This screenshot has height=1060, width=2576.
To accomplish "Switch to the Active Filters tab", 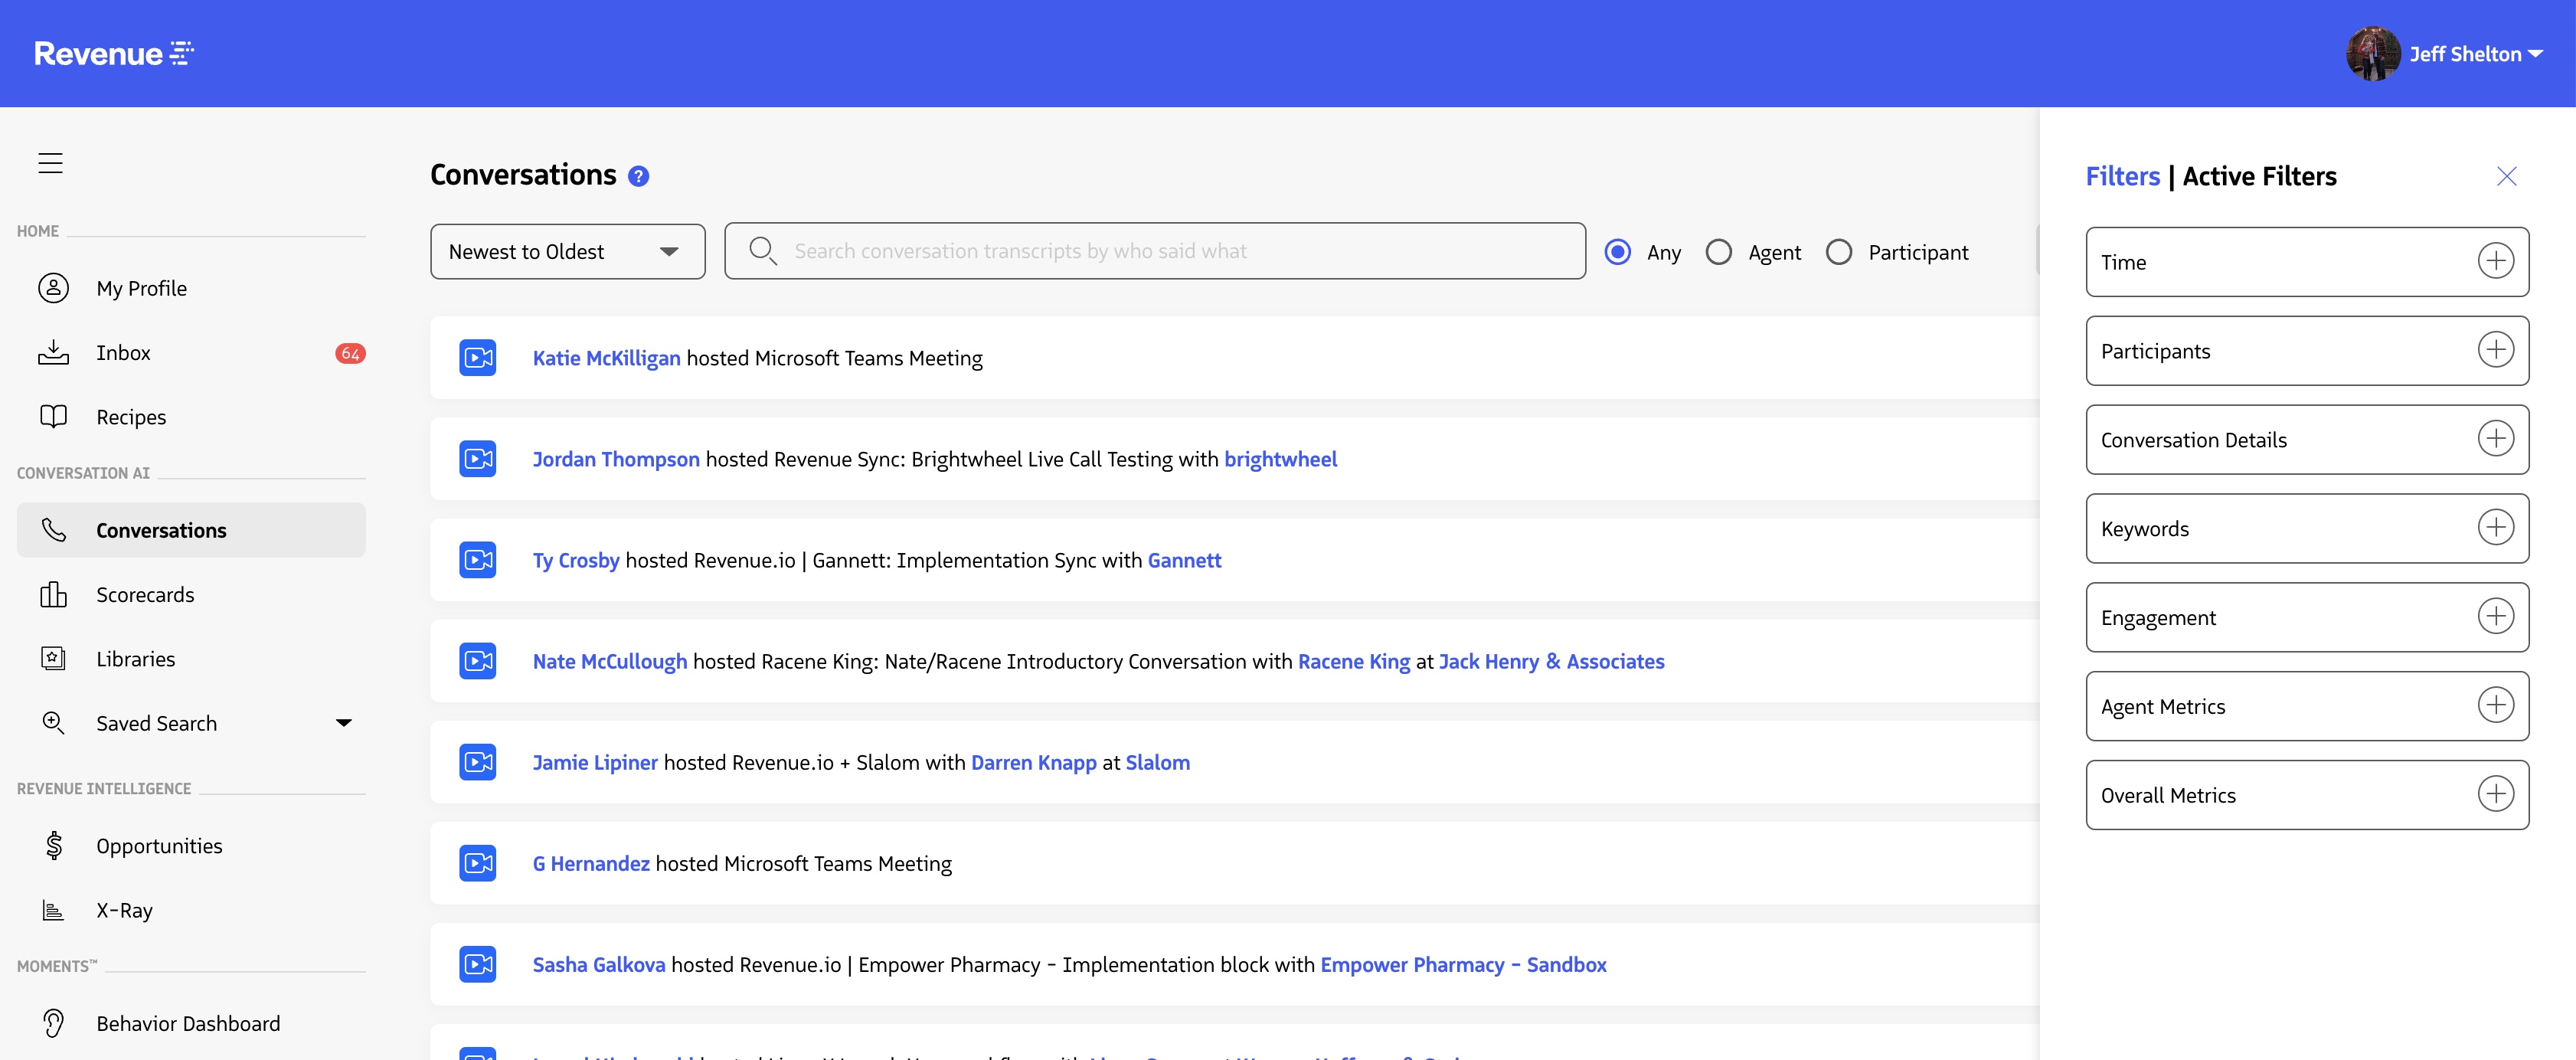I will (2259, 177).
